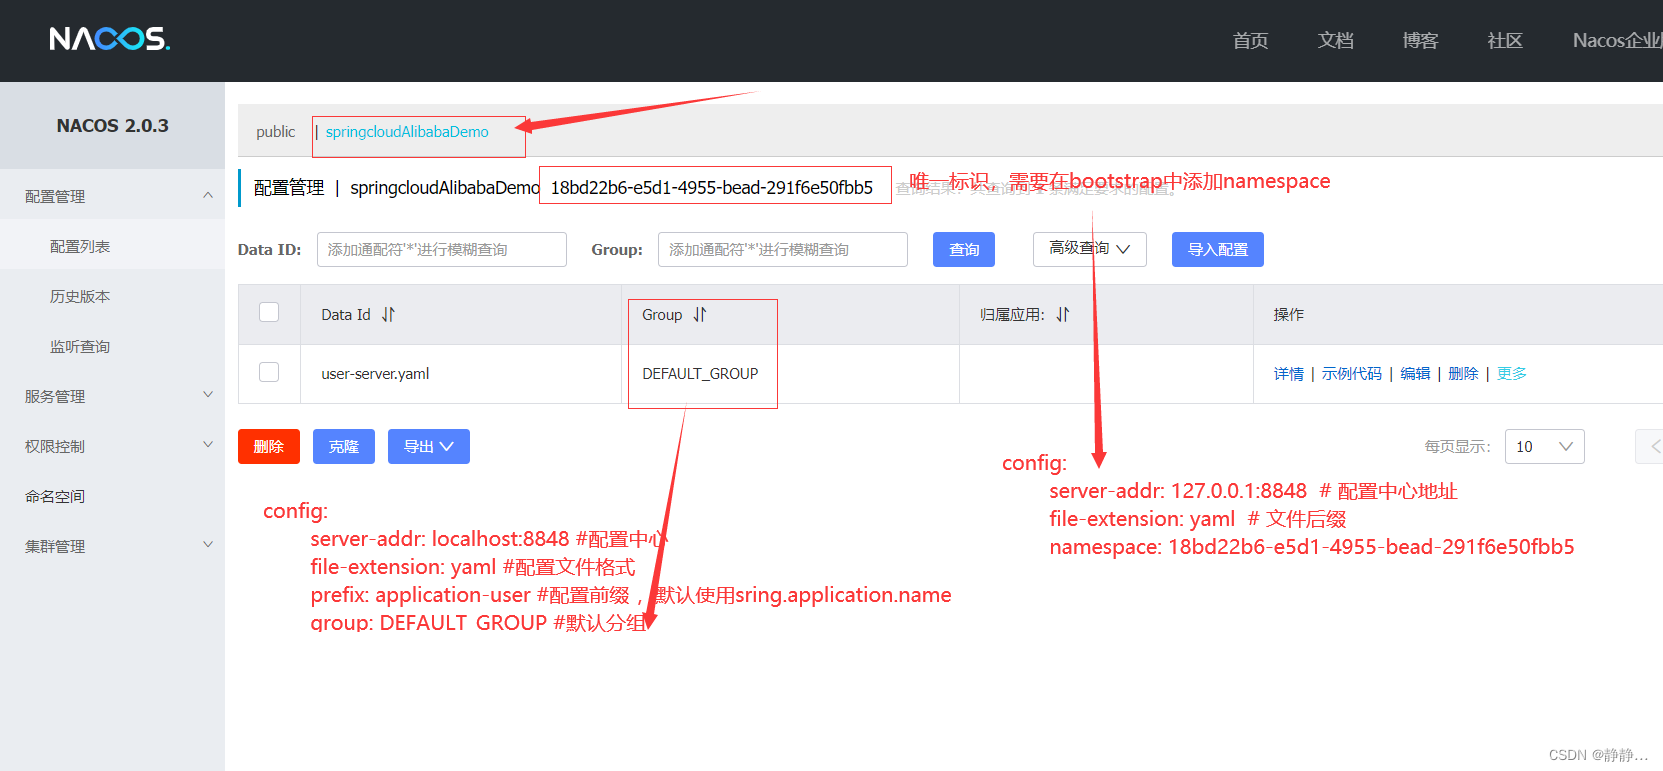Click DEFAULT_GROUP cell
The image size is (1663, 771).
700,374
